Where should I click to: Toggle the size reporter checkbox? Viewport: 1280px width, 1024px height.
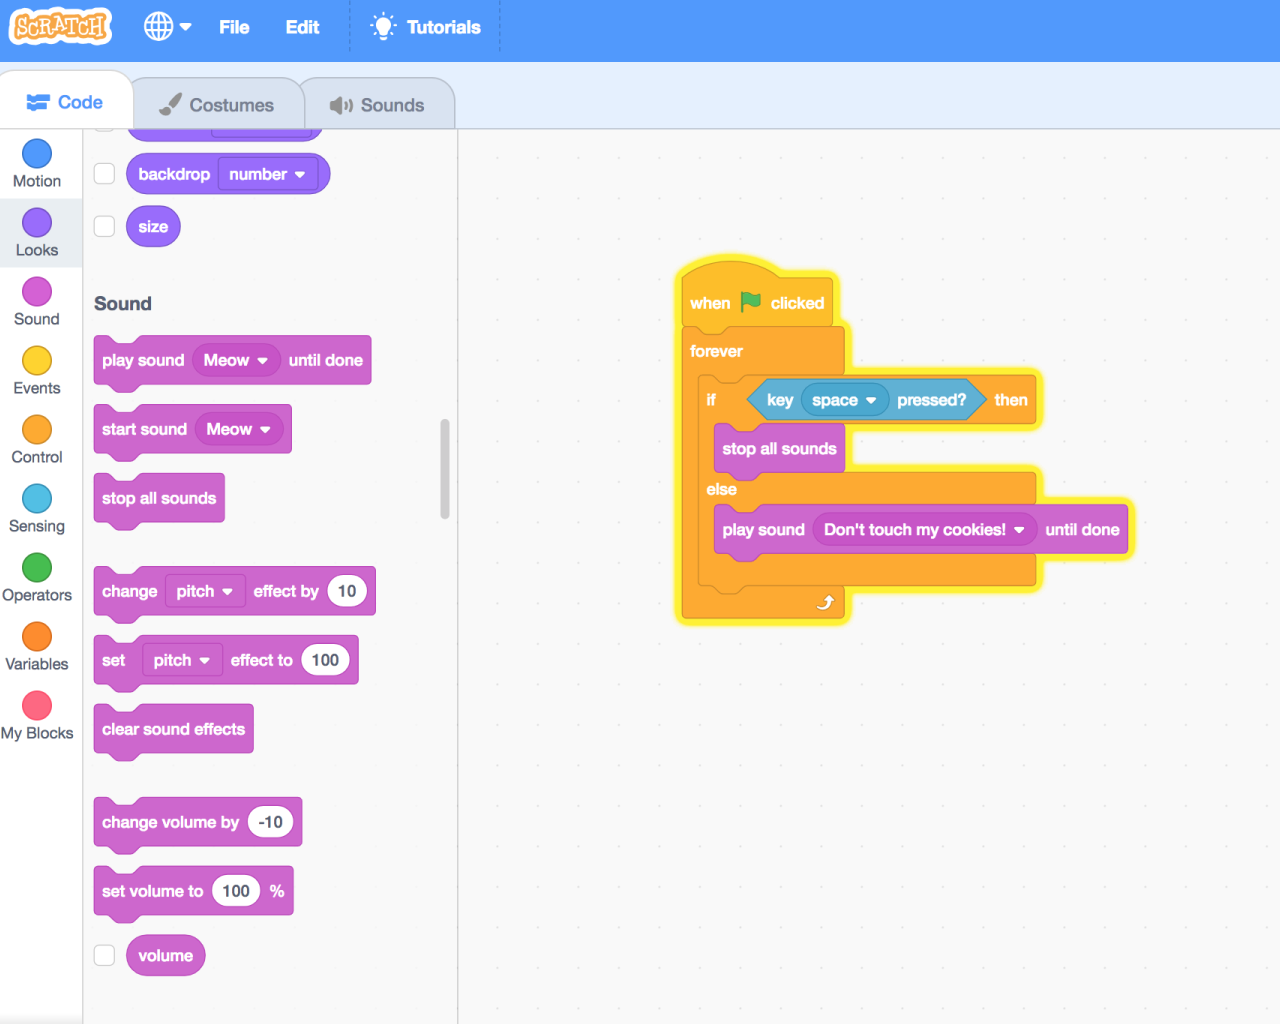[104, 226]
